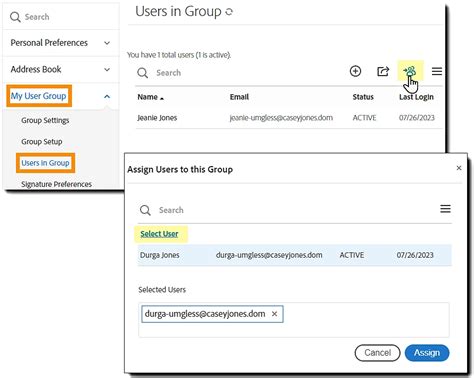Click jeanie-umgless@caseyjones.dom email cell

coord(281,118)
